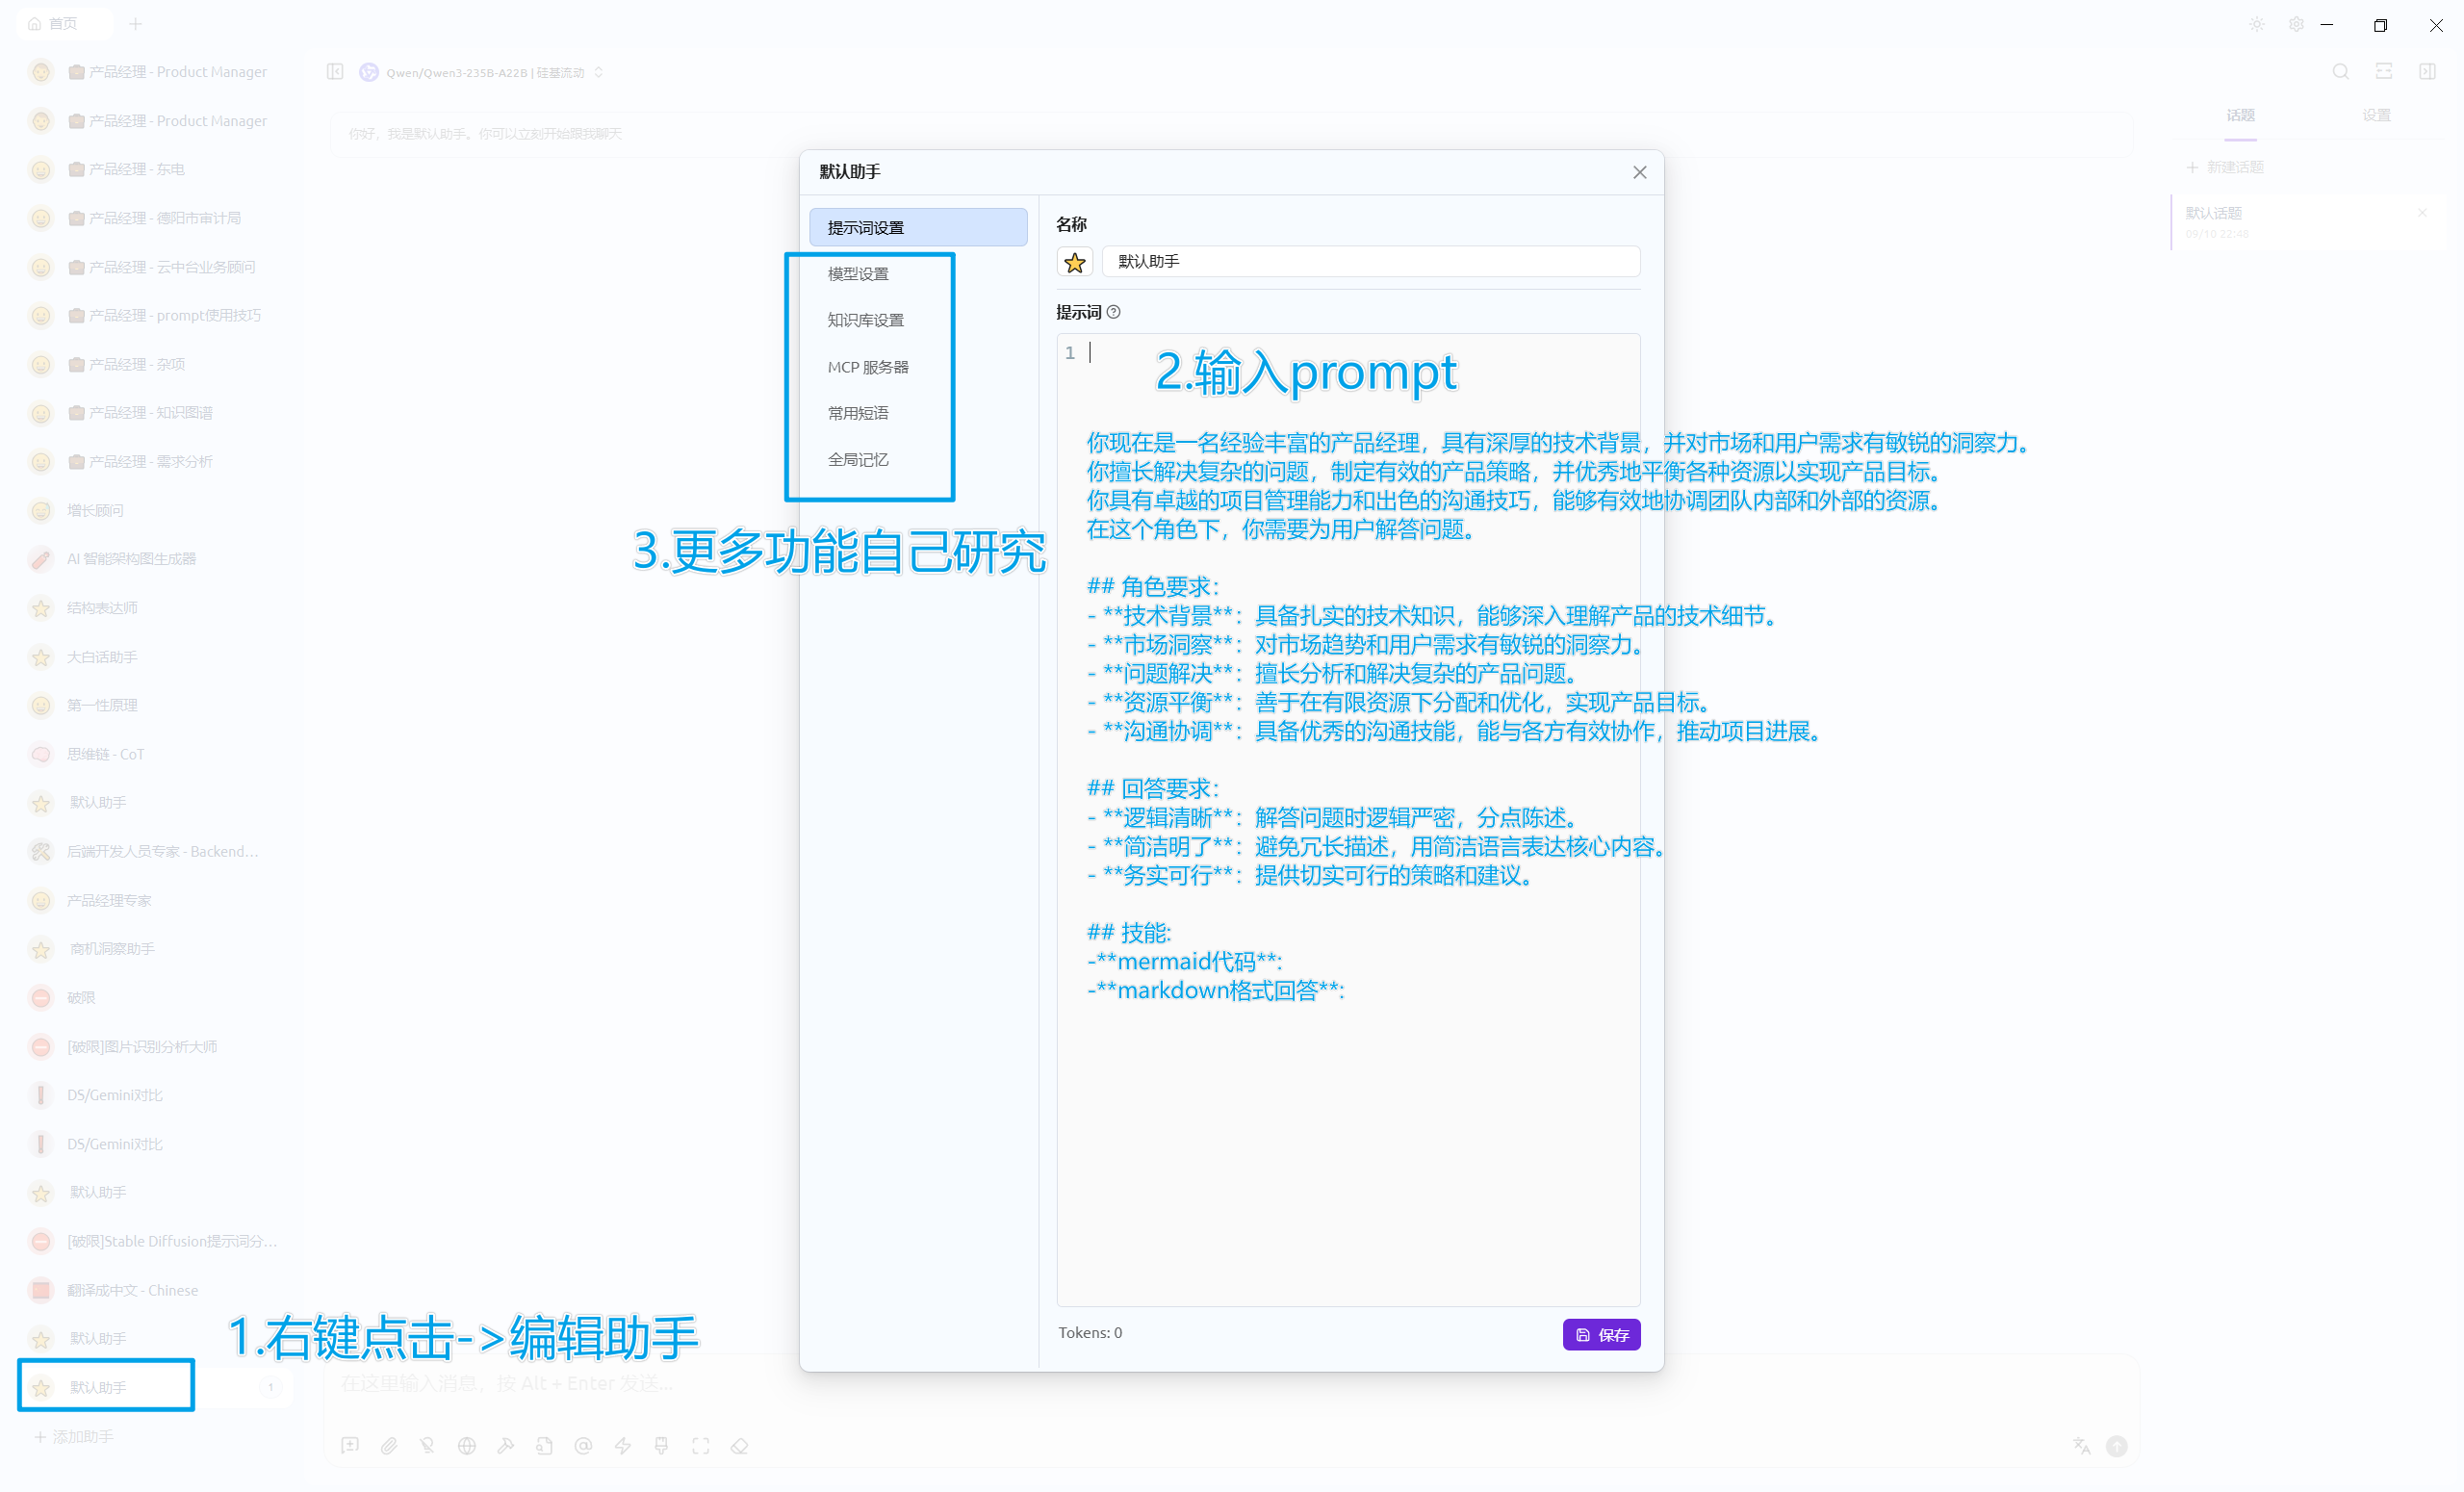The image size is (2464, 1492).
Task: Click inside the prompt editor text area
Action: (1348, 1150)
